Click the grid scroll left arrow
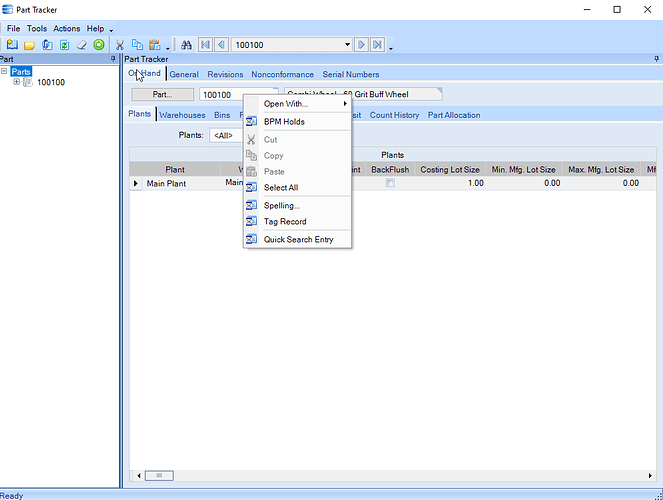The width and height of the screenshot is (663, 500). point(139,475)
